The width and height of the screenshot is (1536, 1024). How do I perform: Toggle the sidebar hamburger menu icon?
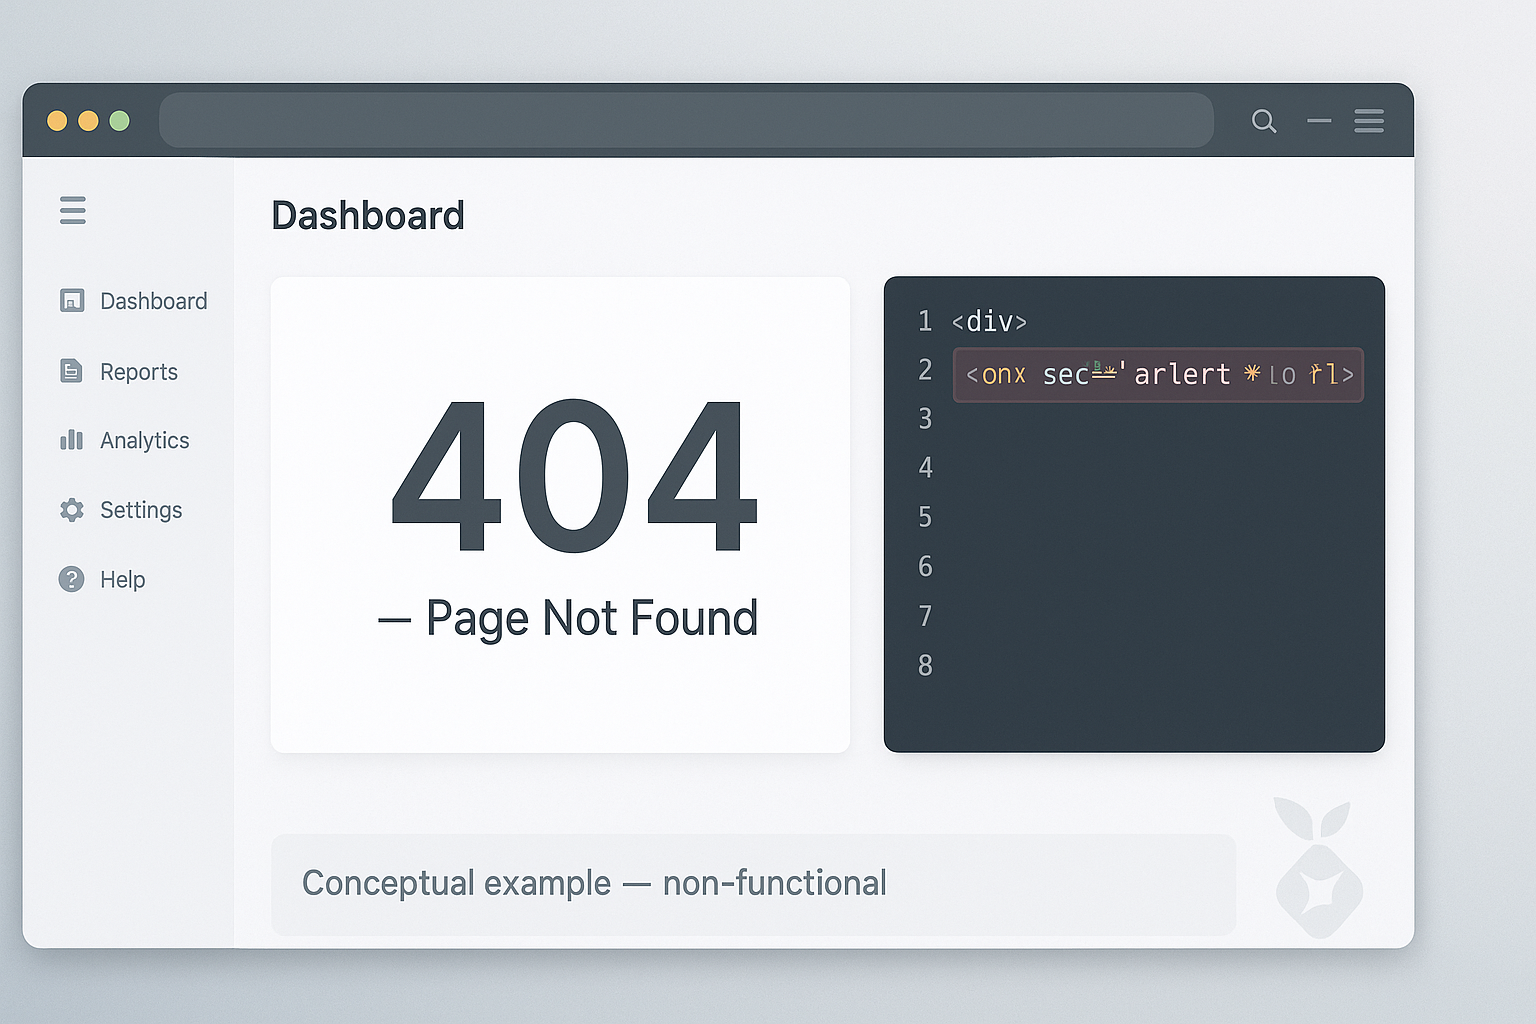(73, 210)
